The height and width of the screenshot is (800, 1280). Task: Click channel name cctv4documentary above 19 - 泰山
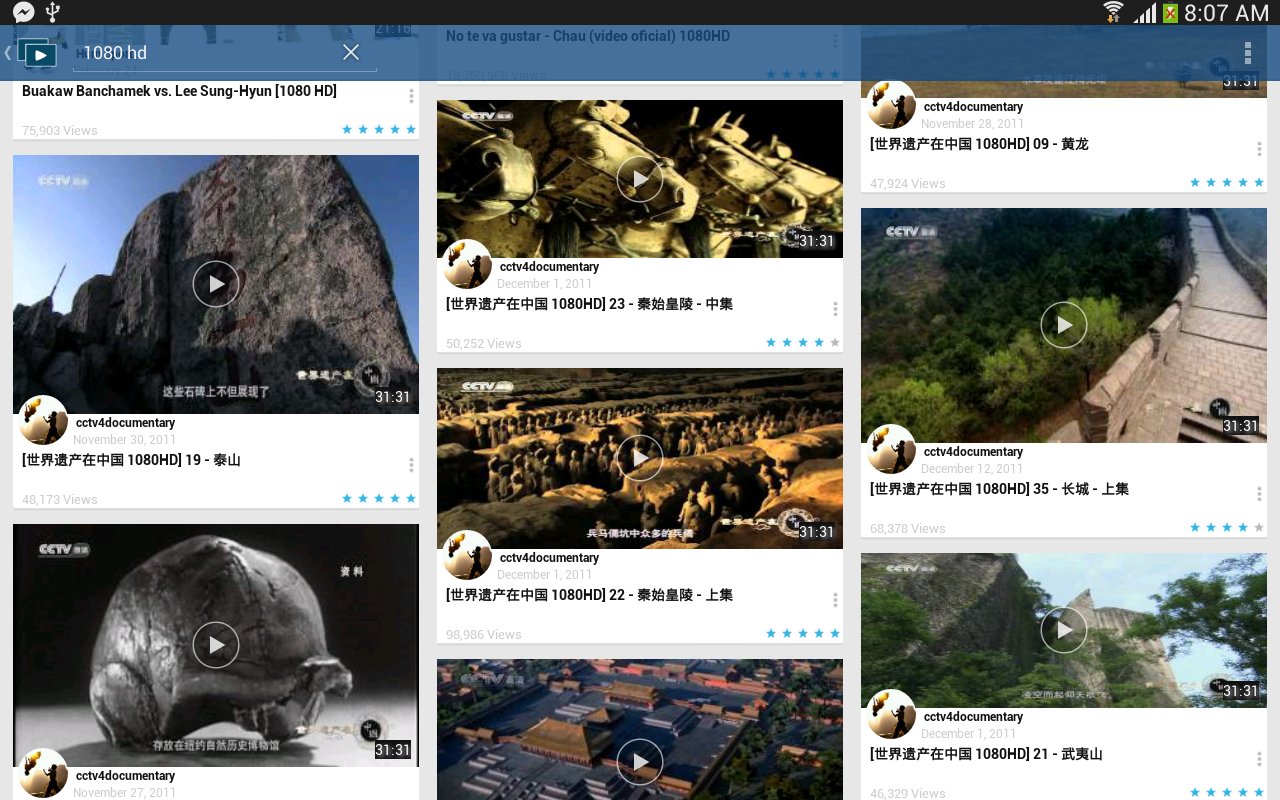(x=125, y=423)
